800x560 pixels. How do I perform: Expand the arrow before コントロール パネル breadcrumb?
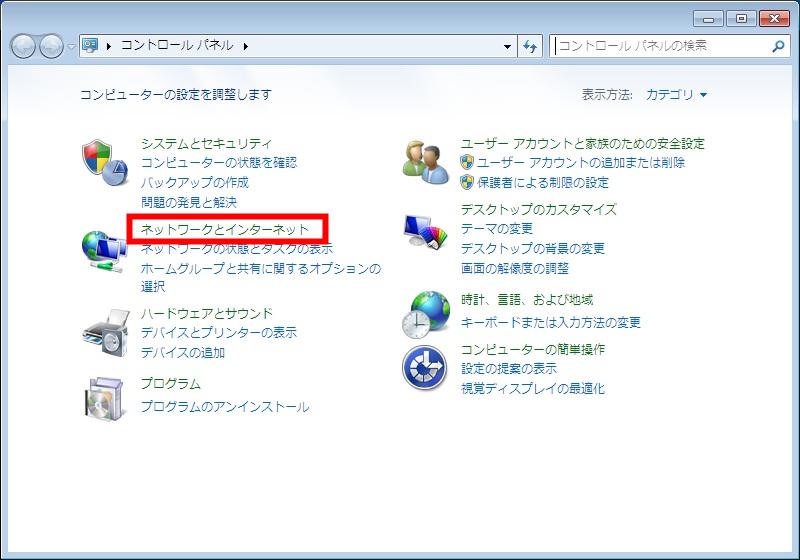click(x=109, y=46)
